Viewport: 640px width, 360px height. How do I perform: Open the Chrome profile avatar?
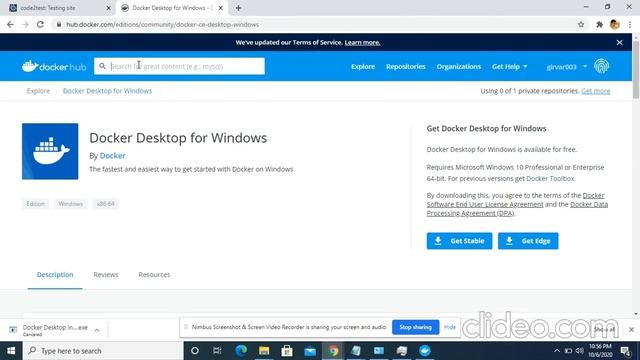pos(615,24)
